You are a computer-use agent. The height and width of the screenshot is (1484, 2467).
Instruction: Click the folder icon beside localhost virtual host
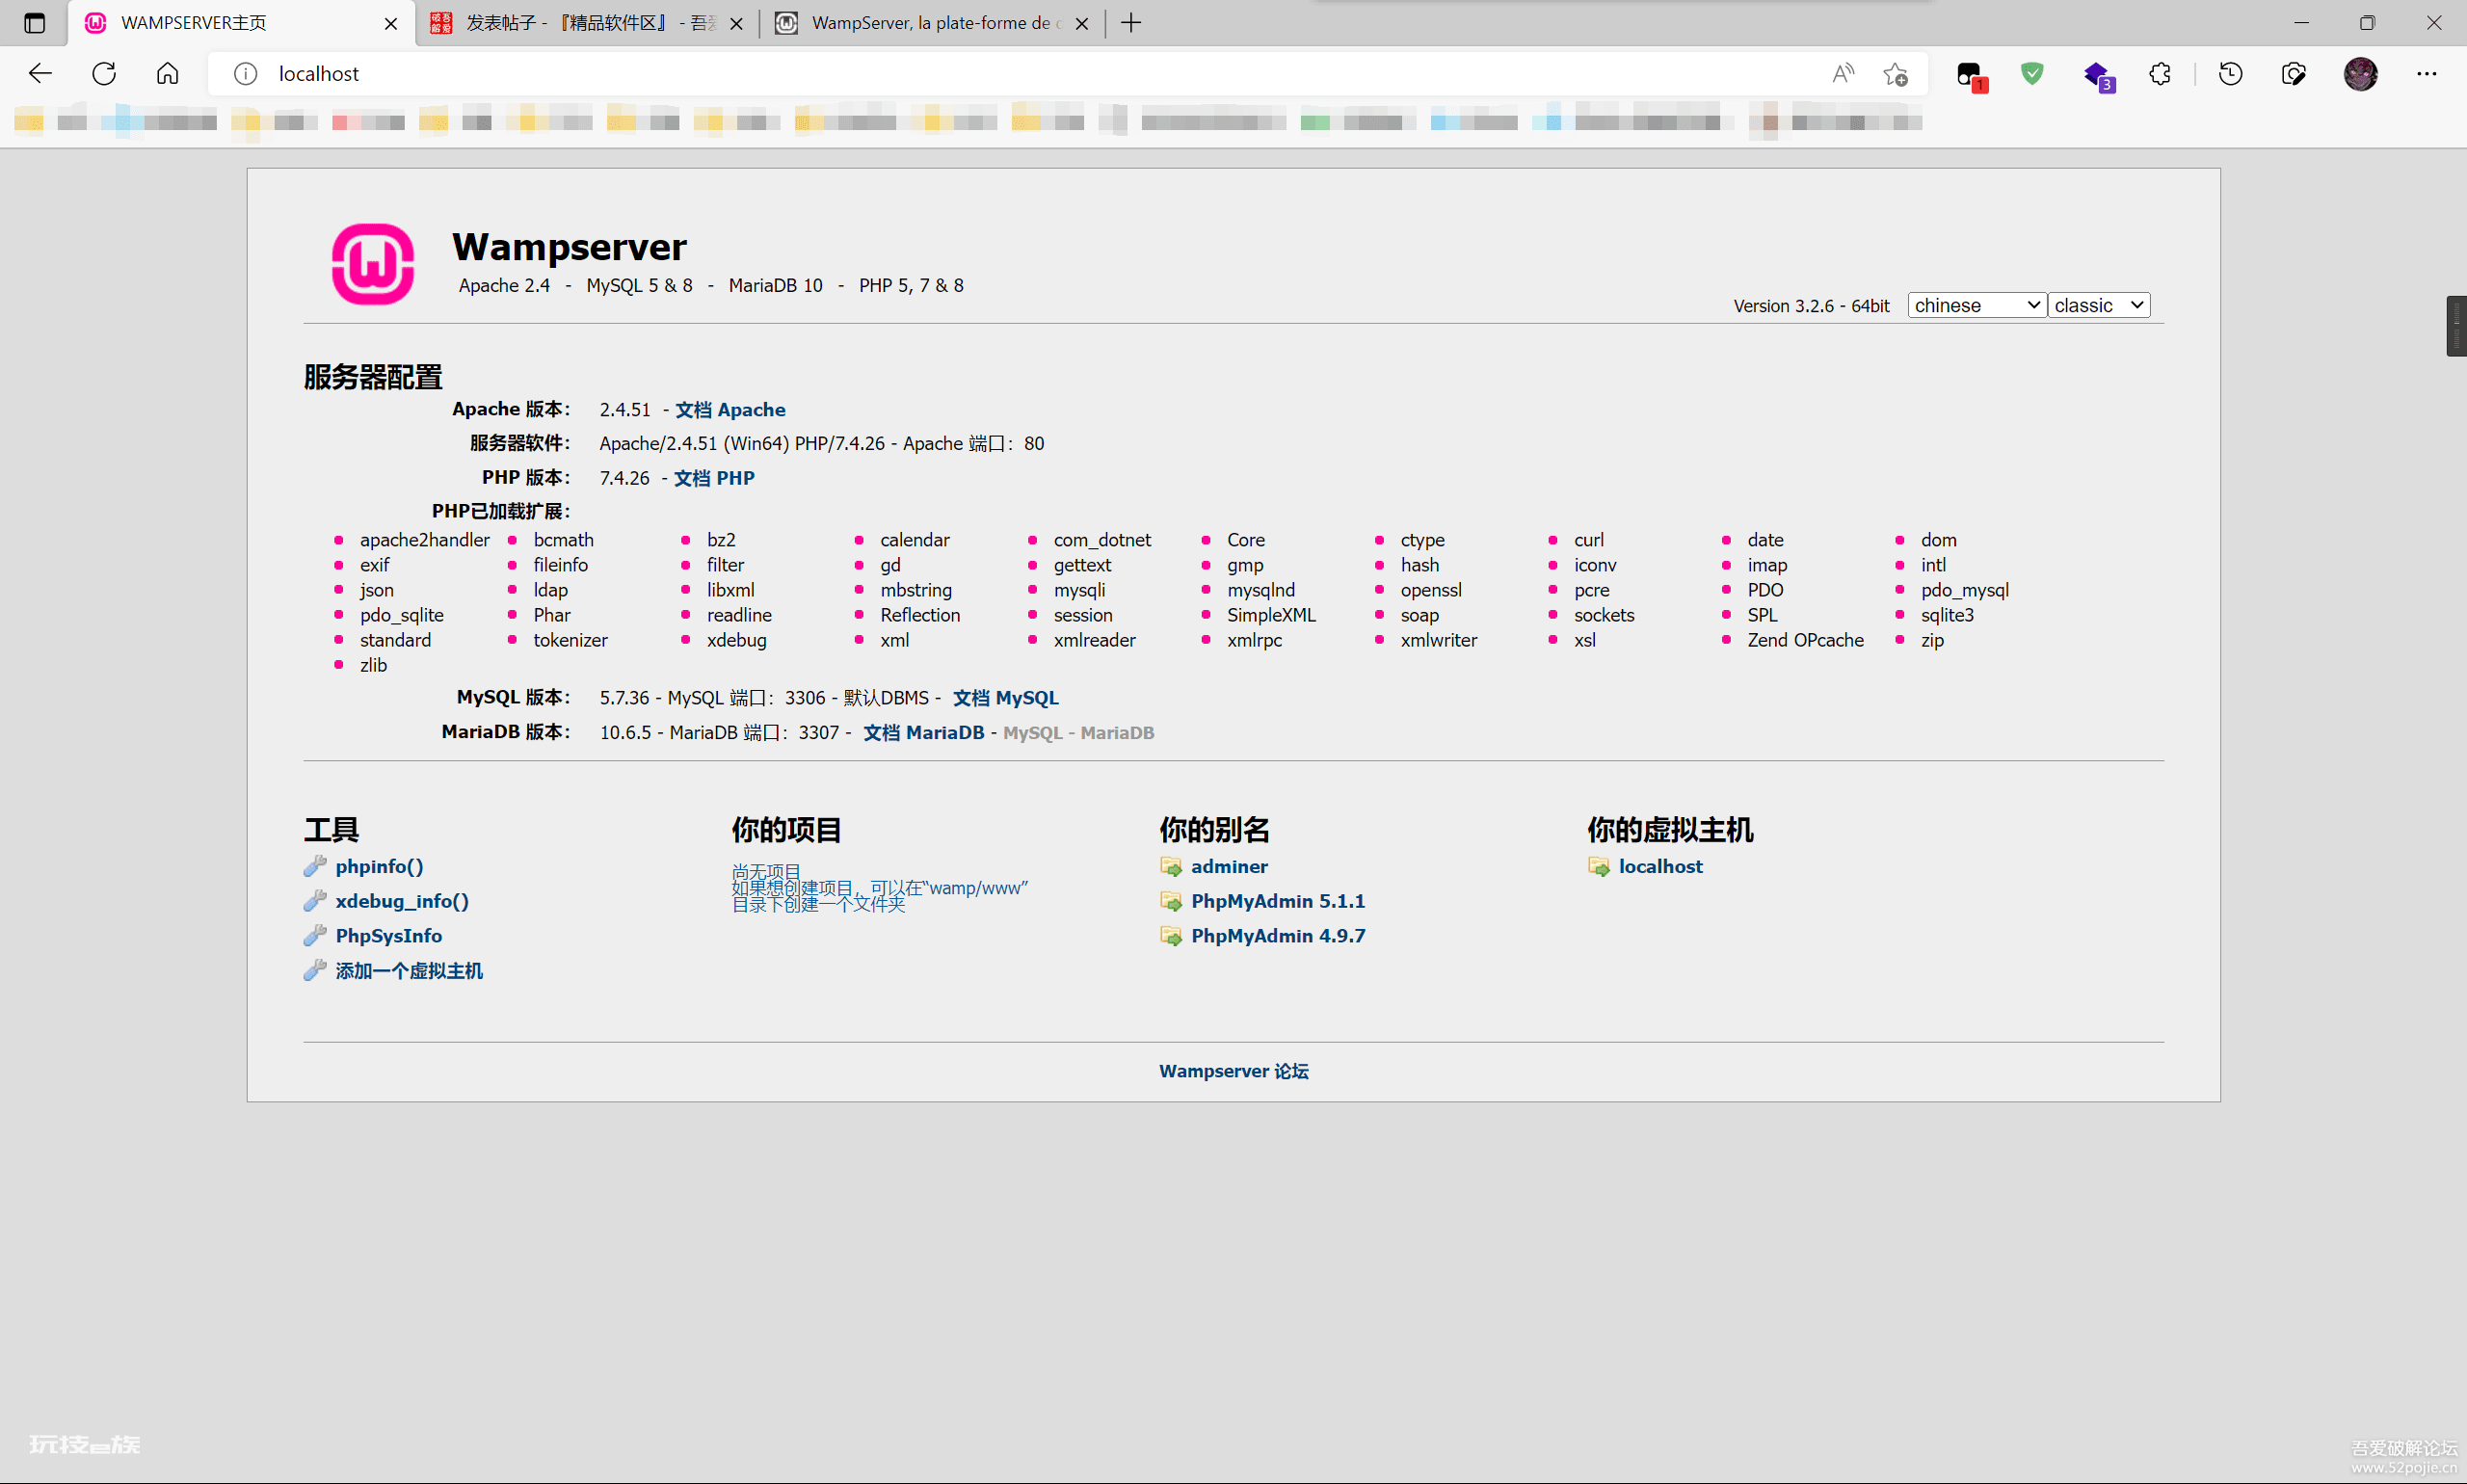click(1599, 866)
